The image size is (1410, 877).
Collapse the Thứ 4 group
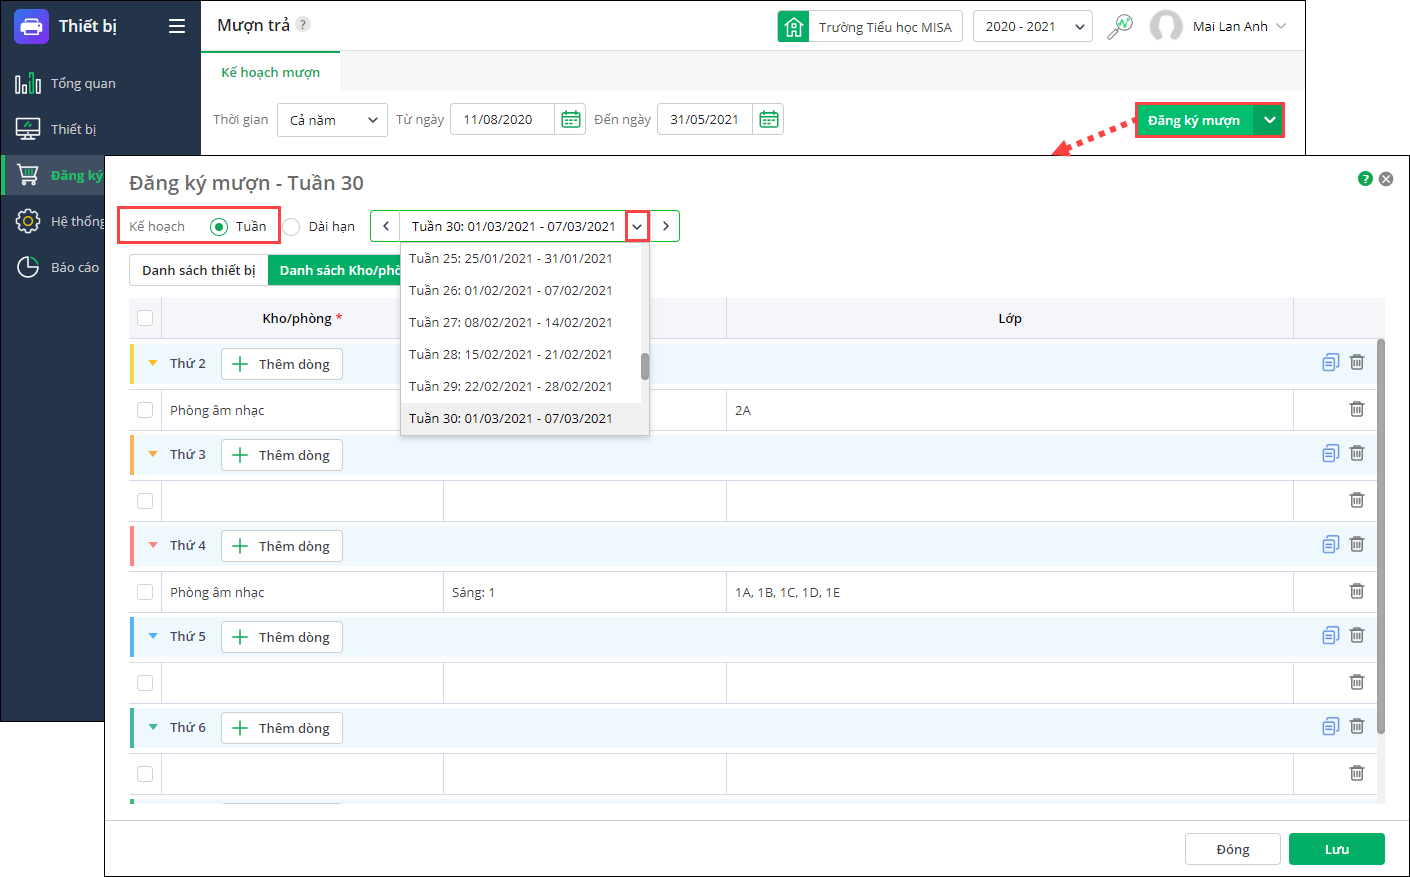tap(153, 545)
